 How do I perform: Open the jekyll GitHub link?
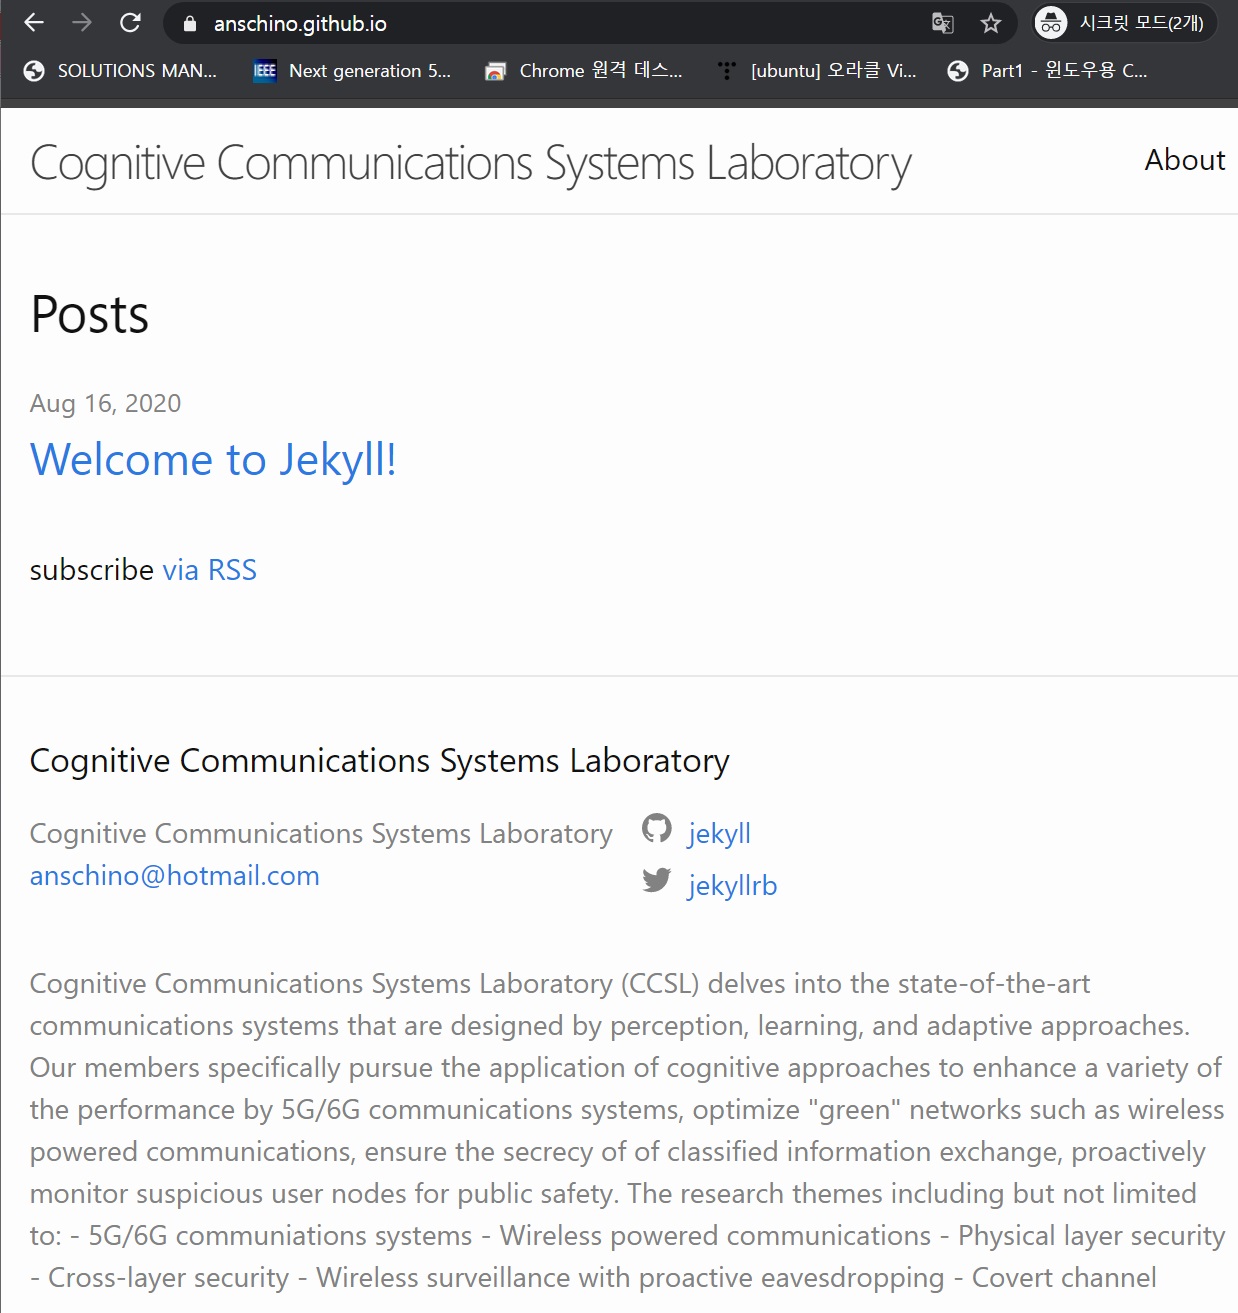(719, 834)
